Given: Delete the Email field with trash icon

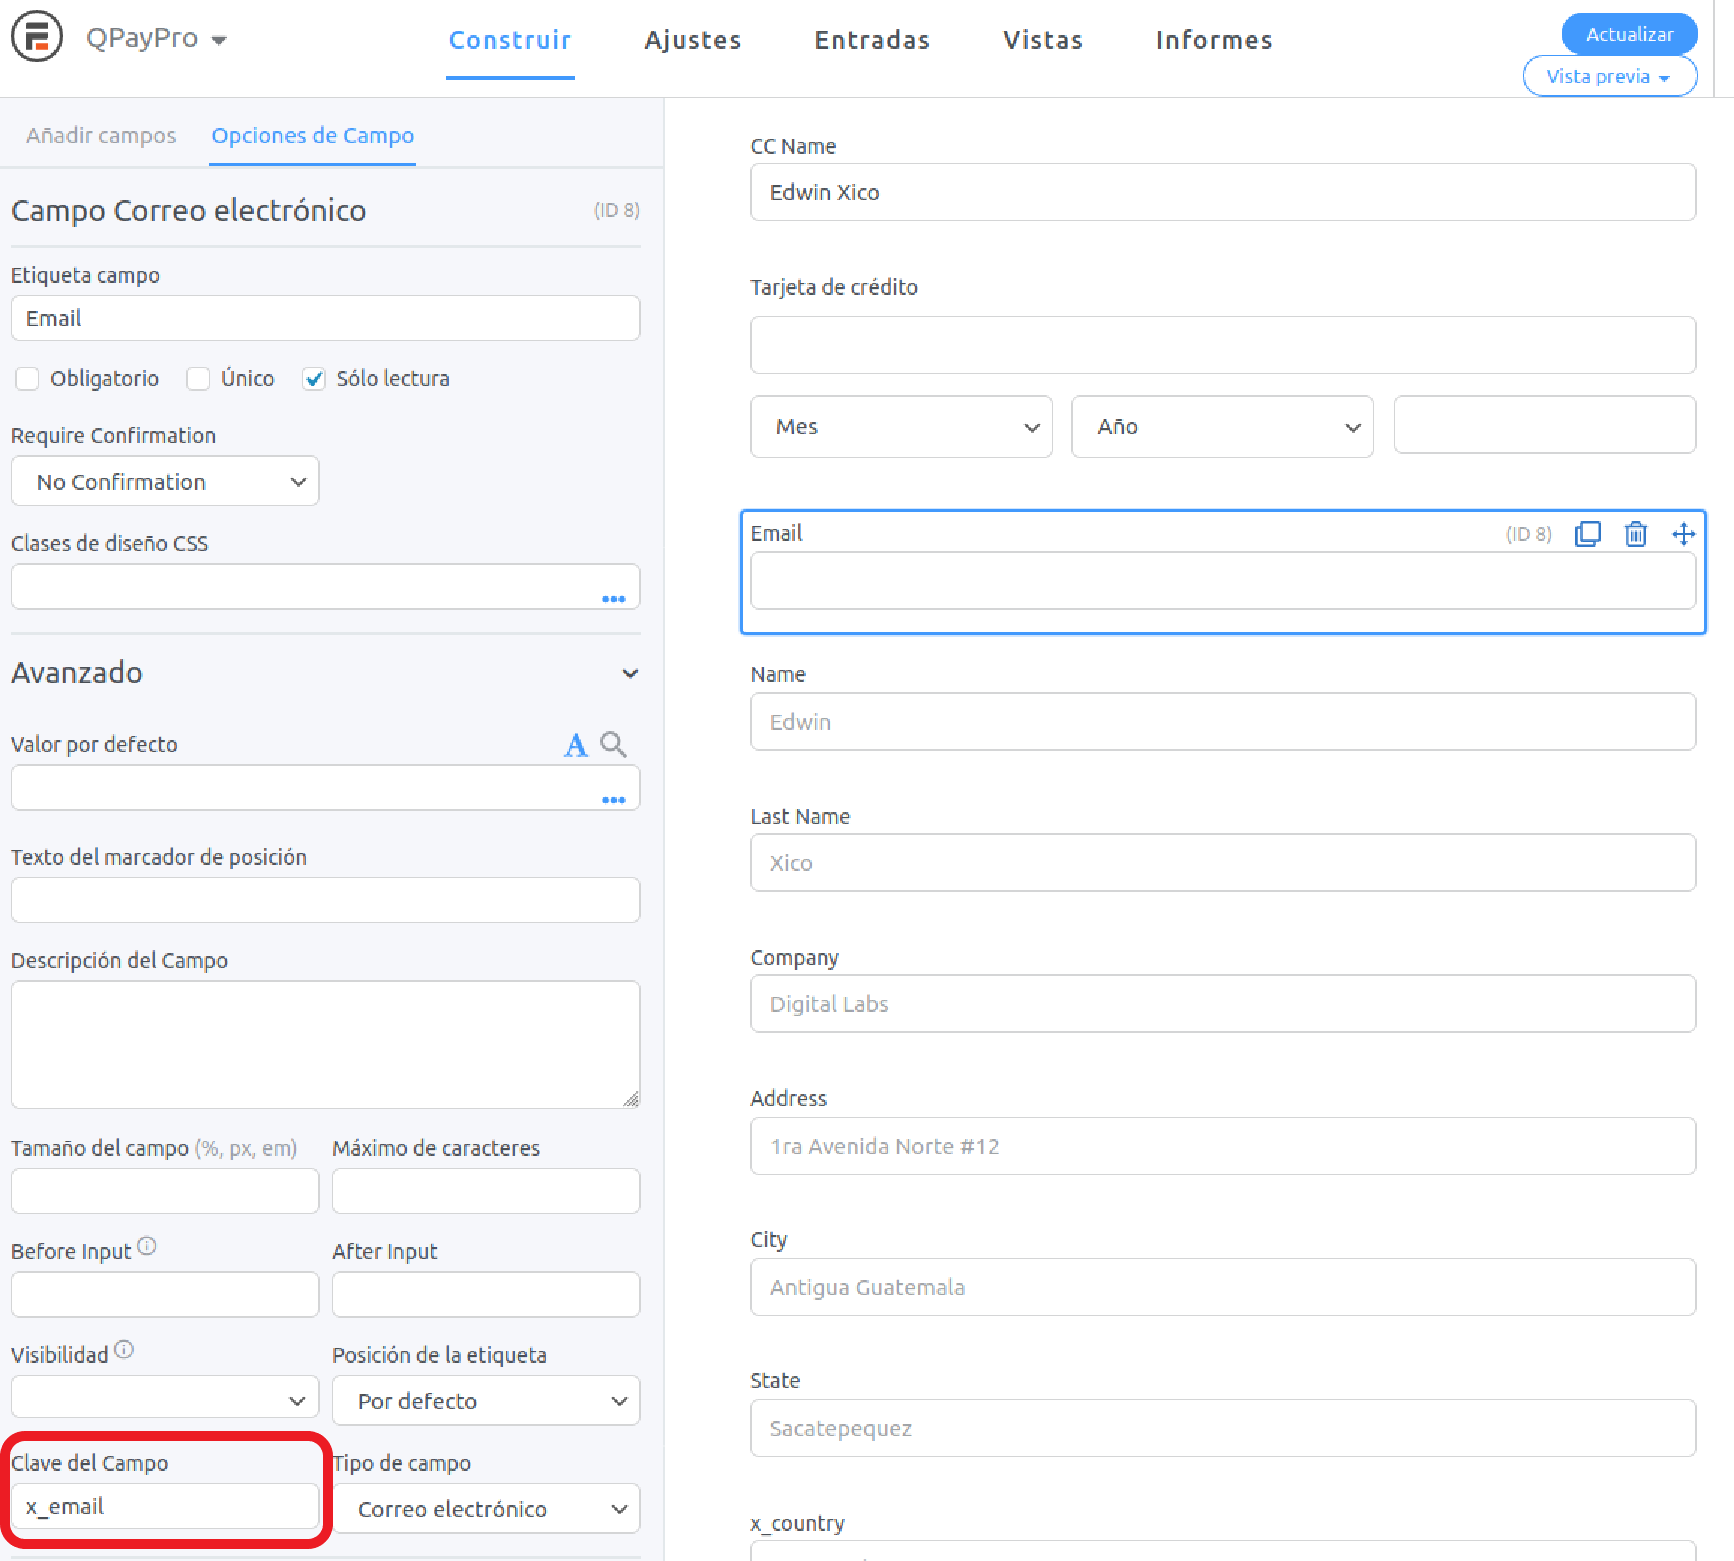Looking at the screenshot, I should (1635, 534).
